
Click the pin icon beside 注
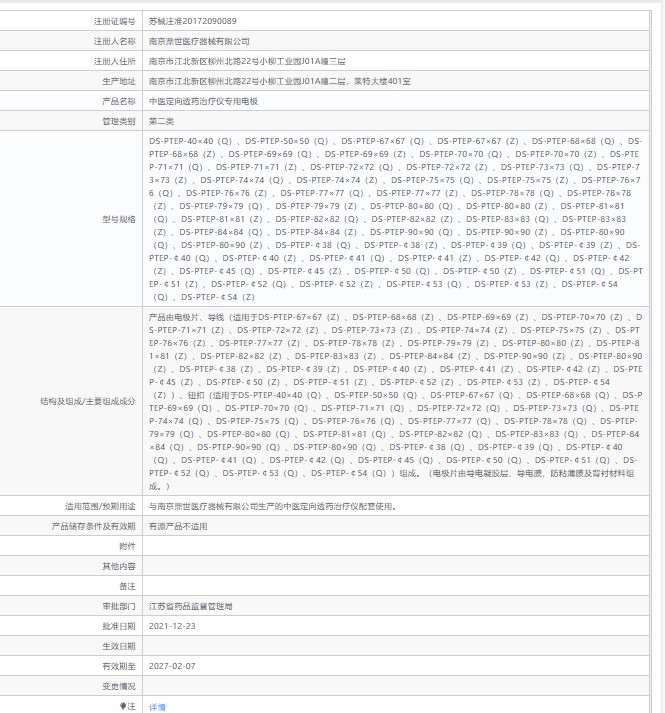pyautogui.click(x=123, y=706)
